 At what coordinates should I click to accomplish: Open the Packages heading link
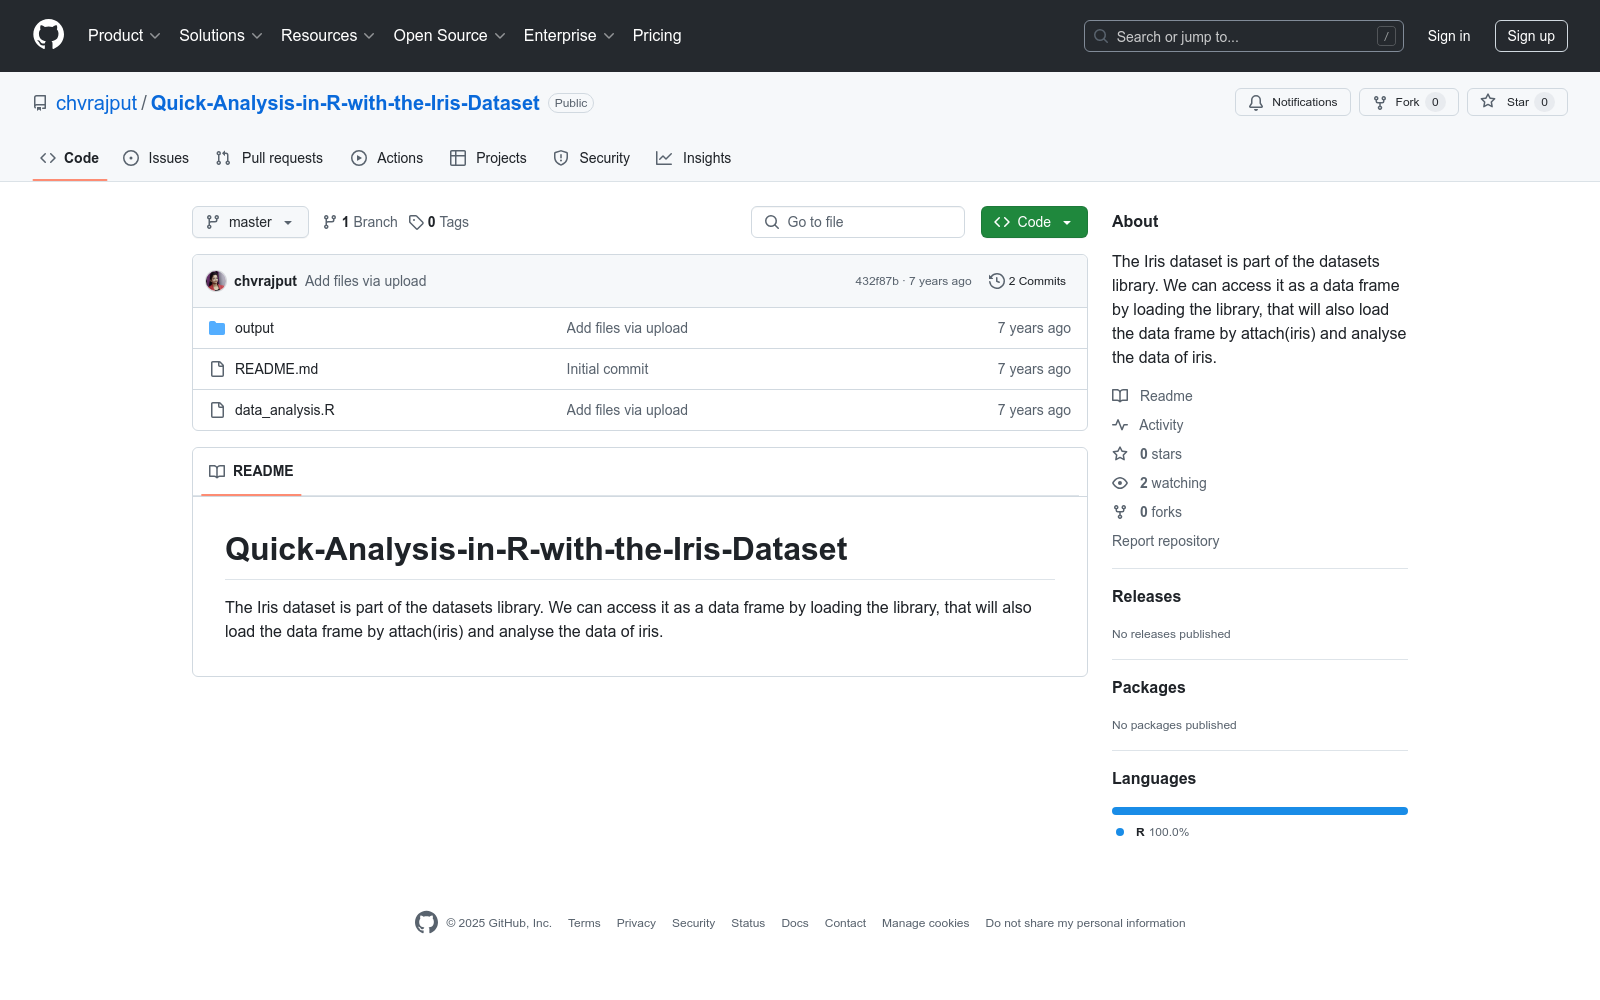(x=1148, y=687)
